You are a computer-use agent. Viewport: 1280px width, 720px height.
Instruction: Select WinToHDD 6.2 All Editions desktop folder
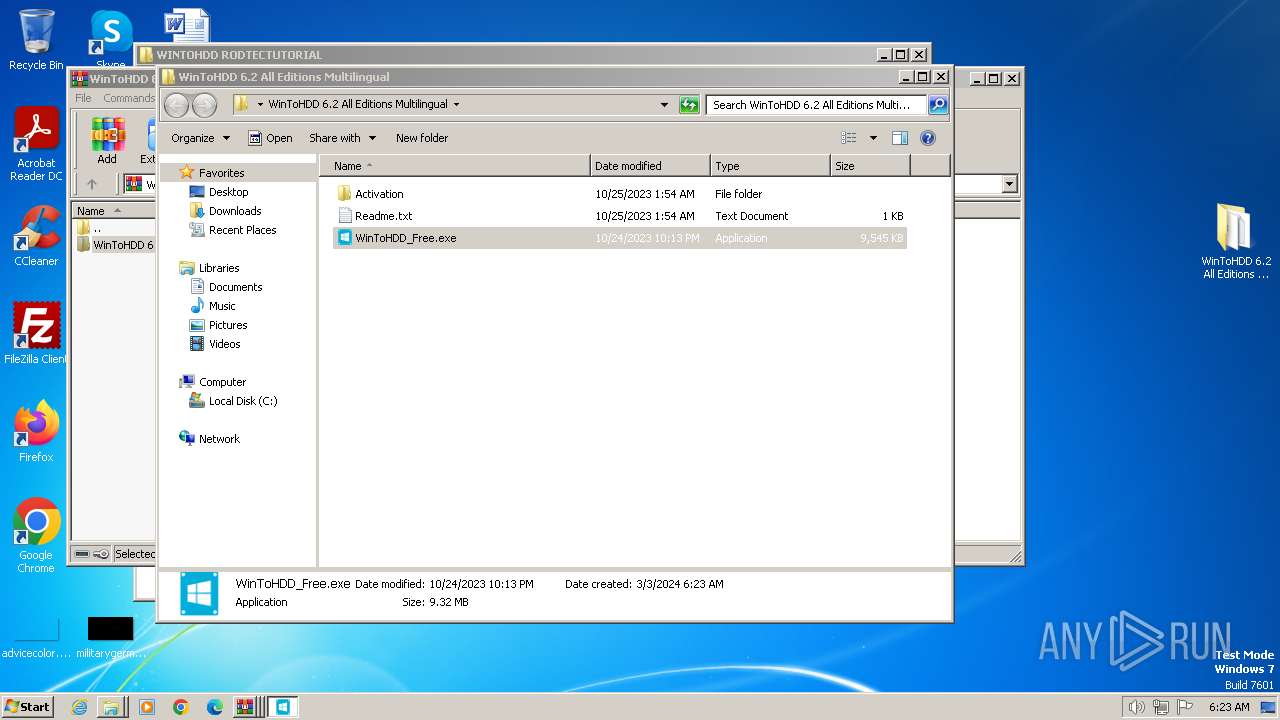(1236, 241)
